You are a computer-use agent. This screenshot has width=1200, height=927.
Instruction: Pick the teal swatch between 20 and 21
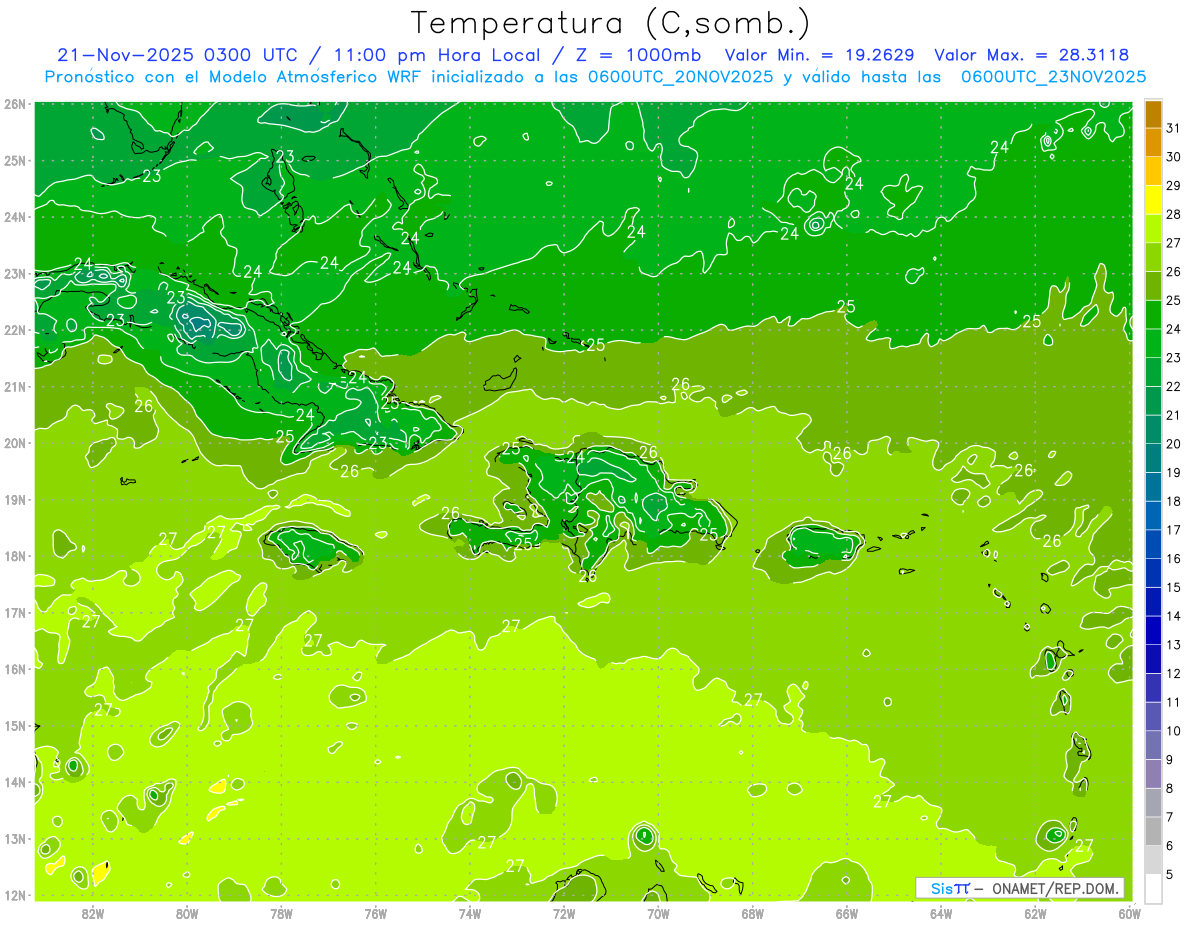tap(1153, 429)
